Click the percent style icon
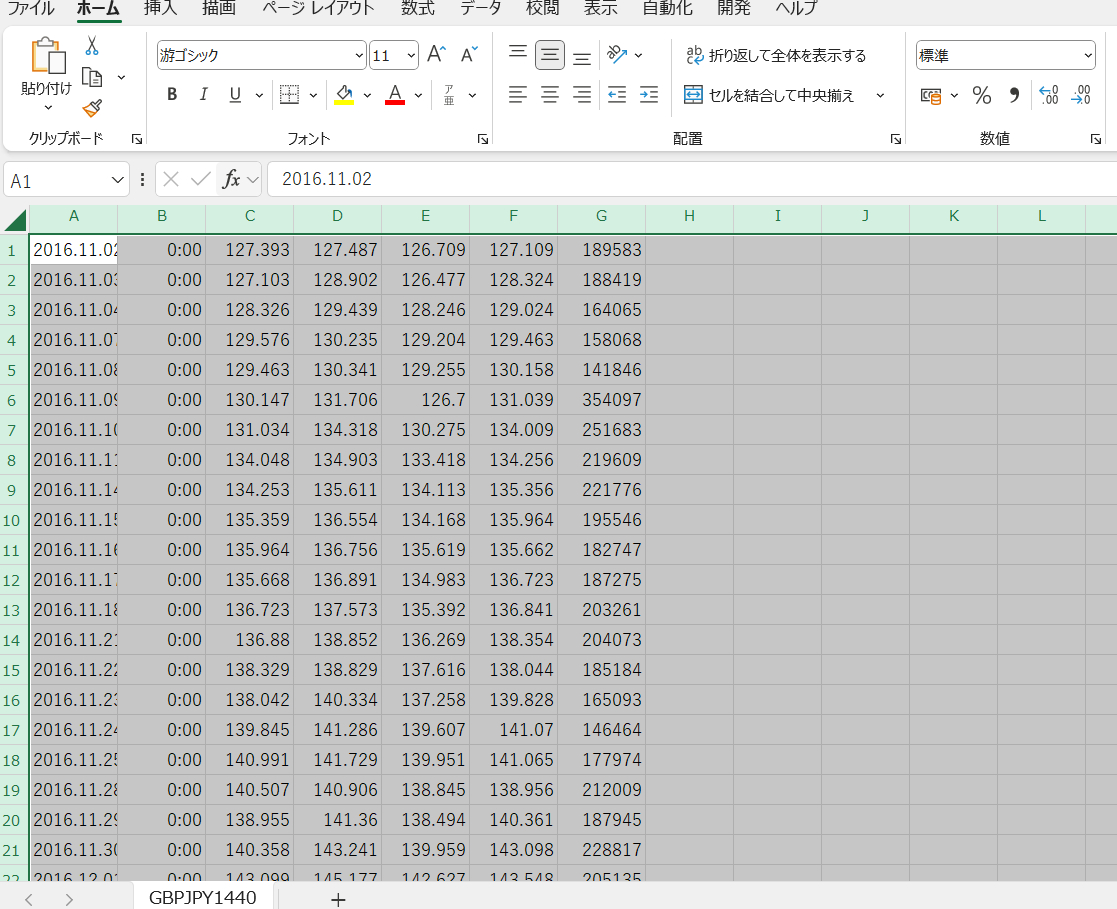Image resolution: width=1117 pixels, height=909 pixels. 981,95
